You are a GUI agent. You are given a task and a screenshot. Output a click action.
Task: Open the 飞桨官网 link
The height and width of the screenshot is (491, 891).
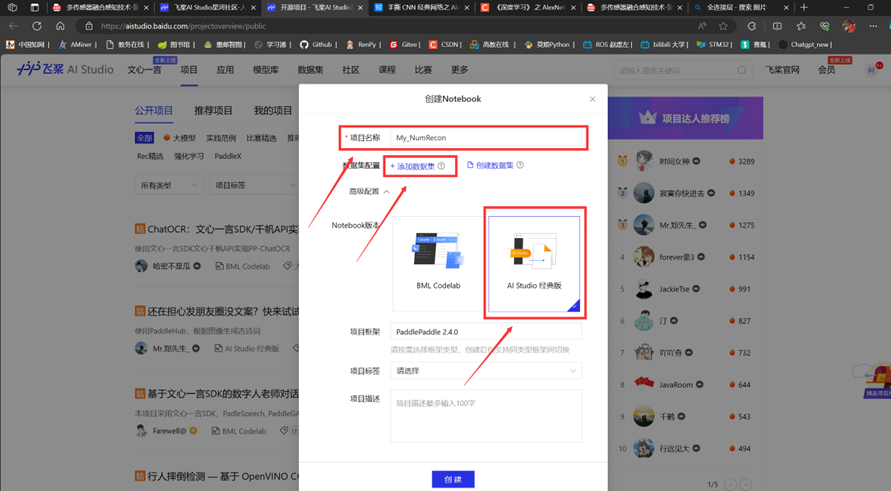click(x=782, y=70)
